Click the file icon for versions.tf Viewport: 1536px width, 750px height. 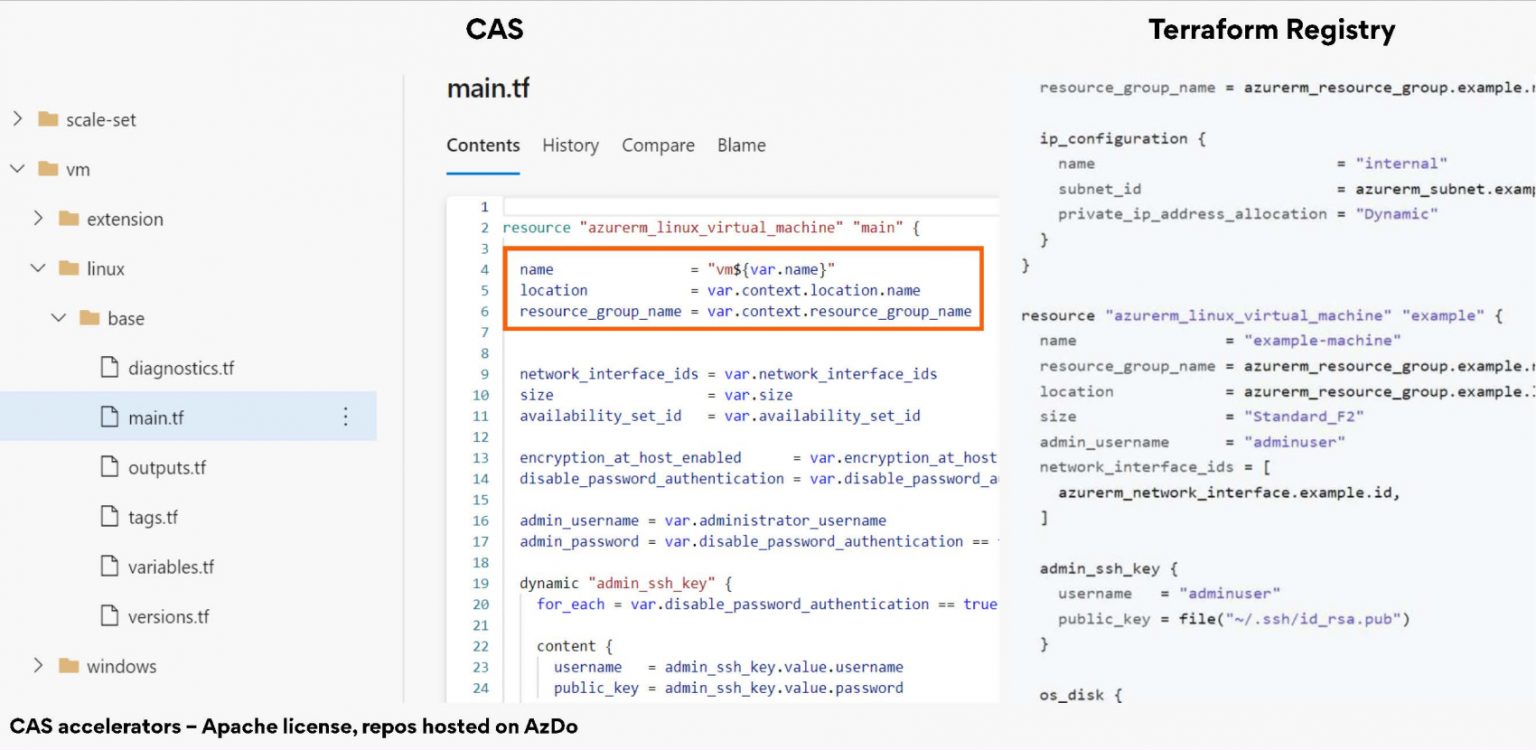tap(108, 617)
